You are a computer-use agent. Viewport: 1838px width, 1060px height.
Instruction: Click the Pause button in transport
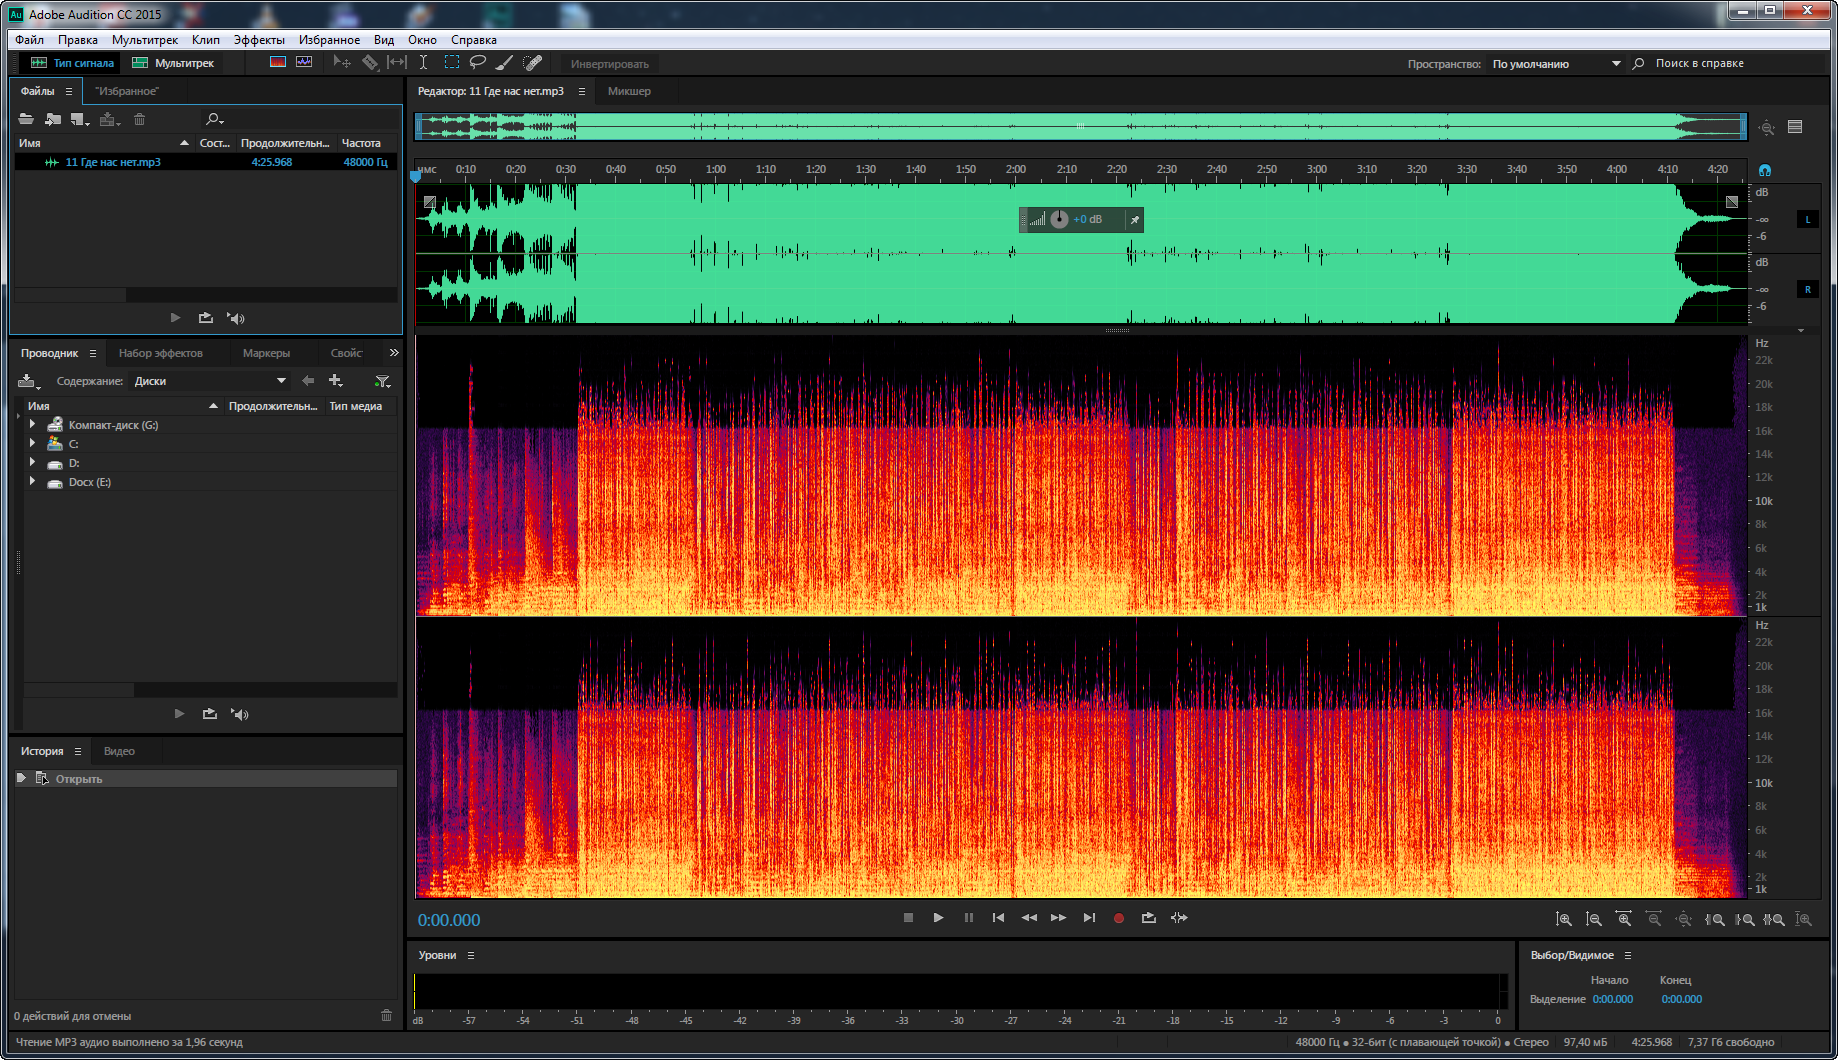(968, 918)
